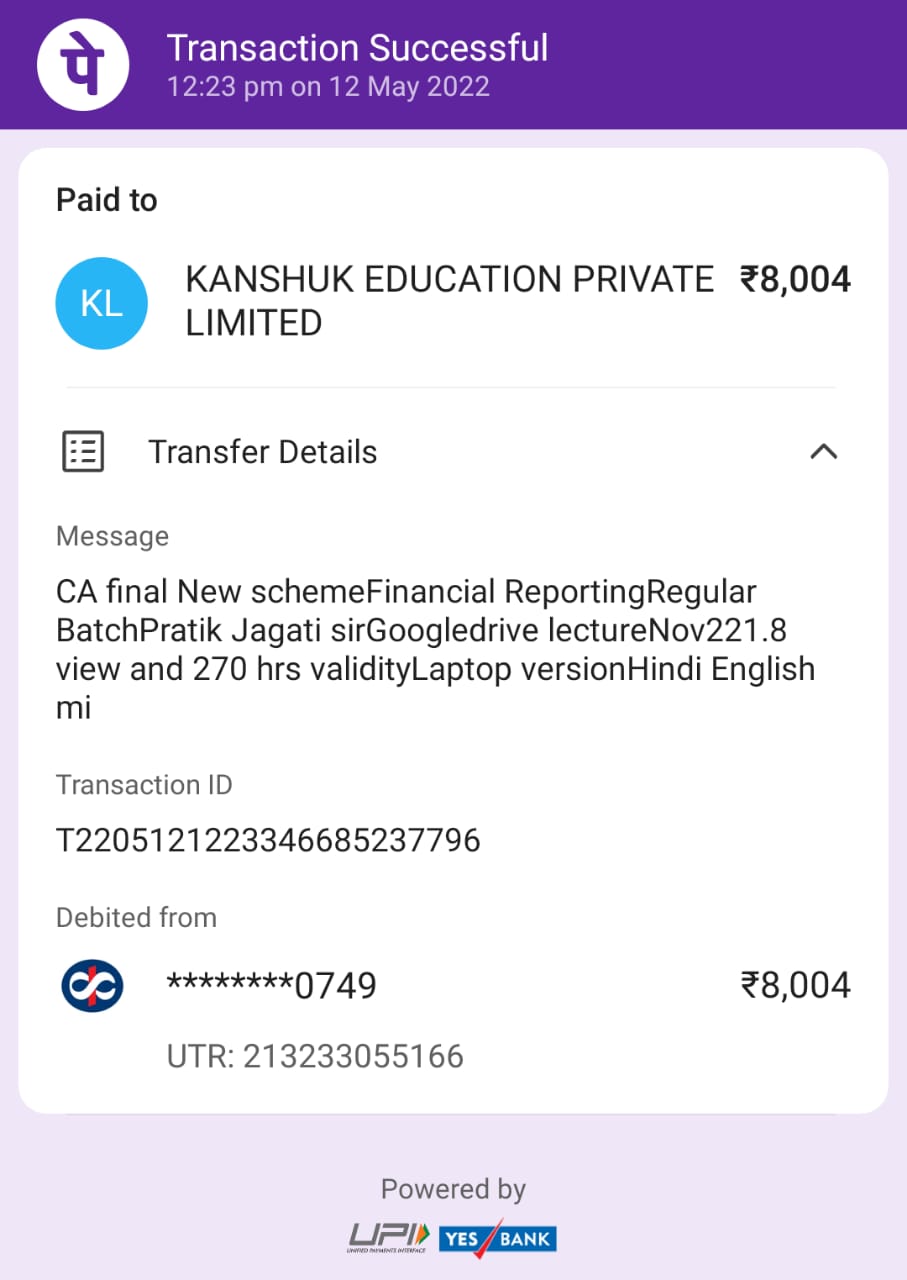Click the 12:23 pm transaction timestamp
907x1280 pixels.
coord(328,86)
